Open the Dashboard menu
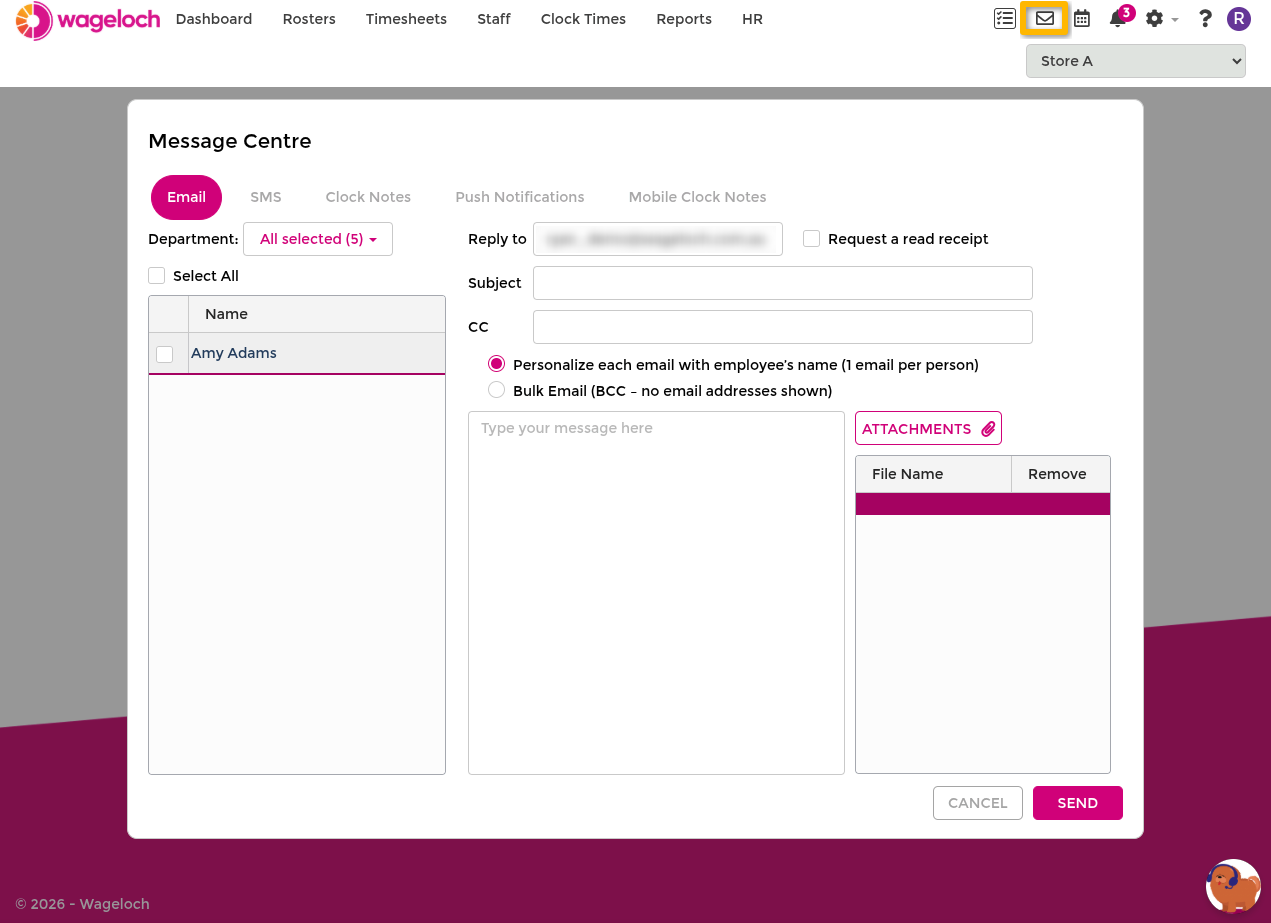Image resolution: width=1271 pixels, height=923 pixels. point(214,19)
